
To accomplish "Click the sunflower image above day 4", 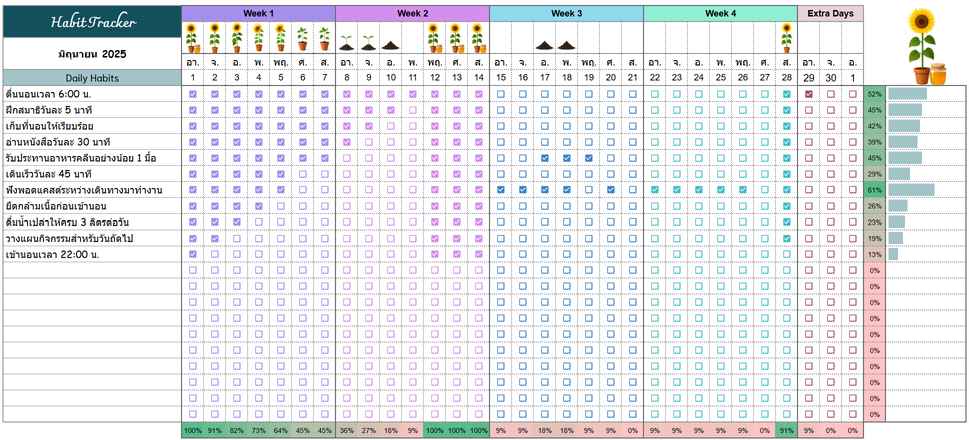I will (x=258, y=38).
